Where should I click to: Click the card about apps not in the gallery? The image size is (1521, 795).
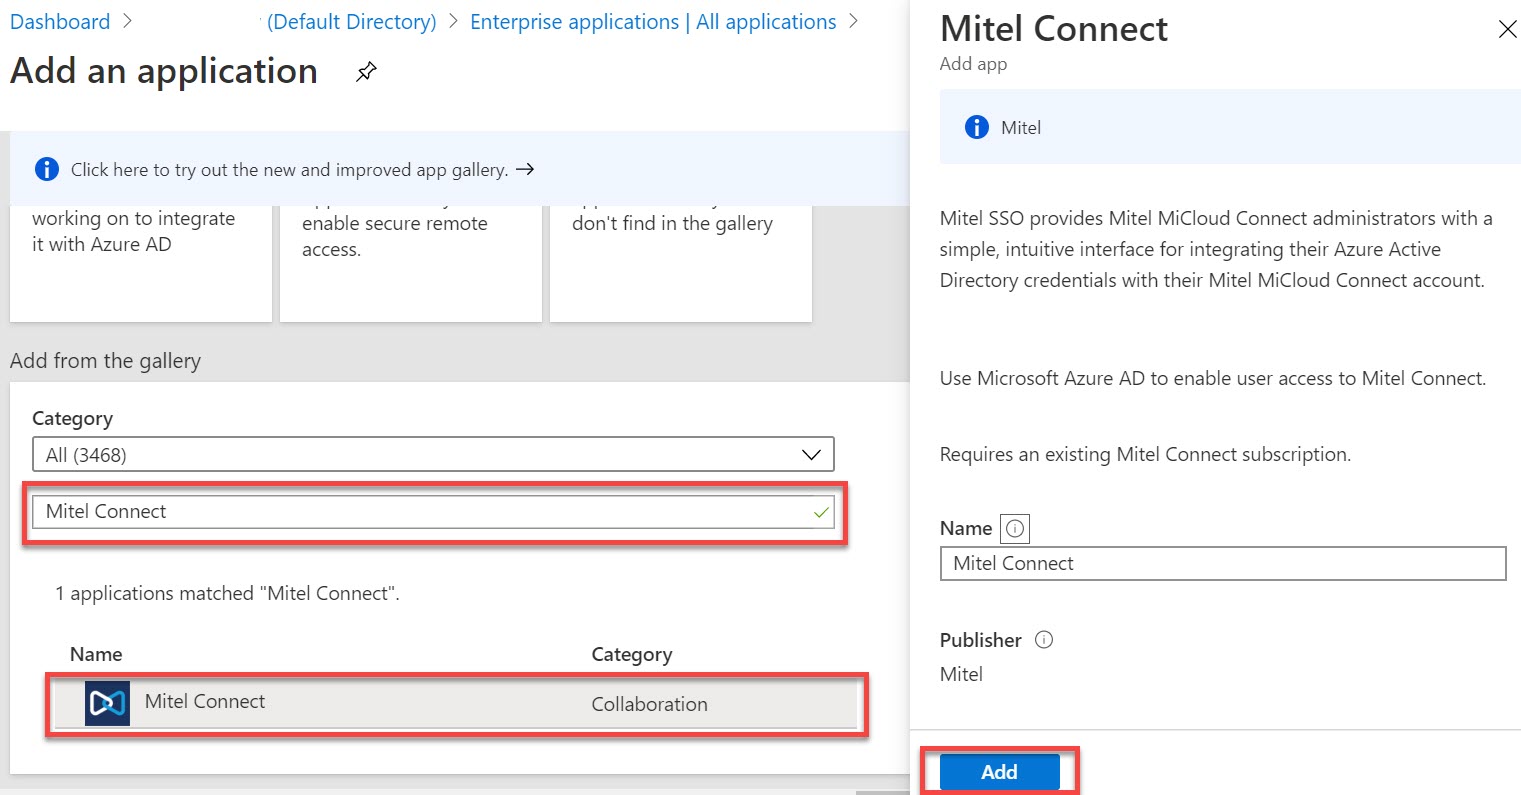pos(681,265)
